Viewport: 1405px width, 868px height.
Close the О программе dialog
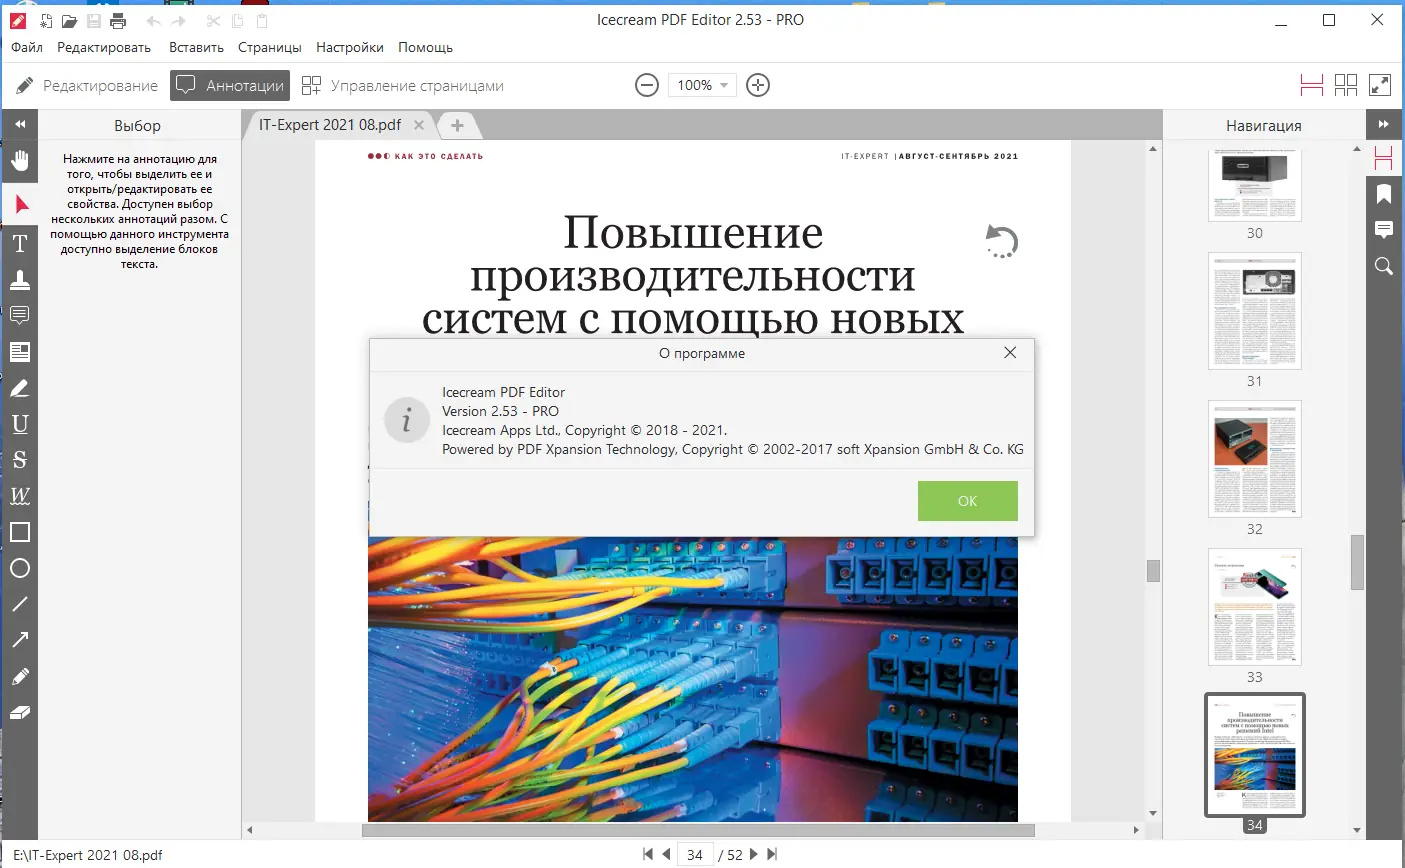(x=1010, y=353)
